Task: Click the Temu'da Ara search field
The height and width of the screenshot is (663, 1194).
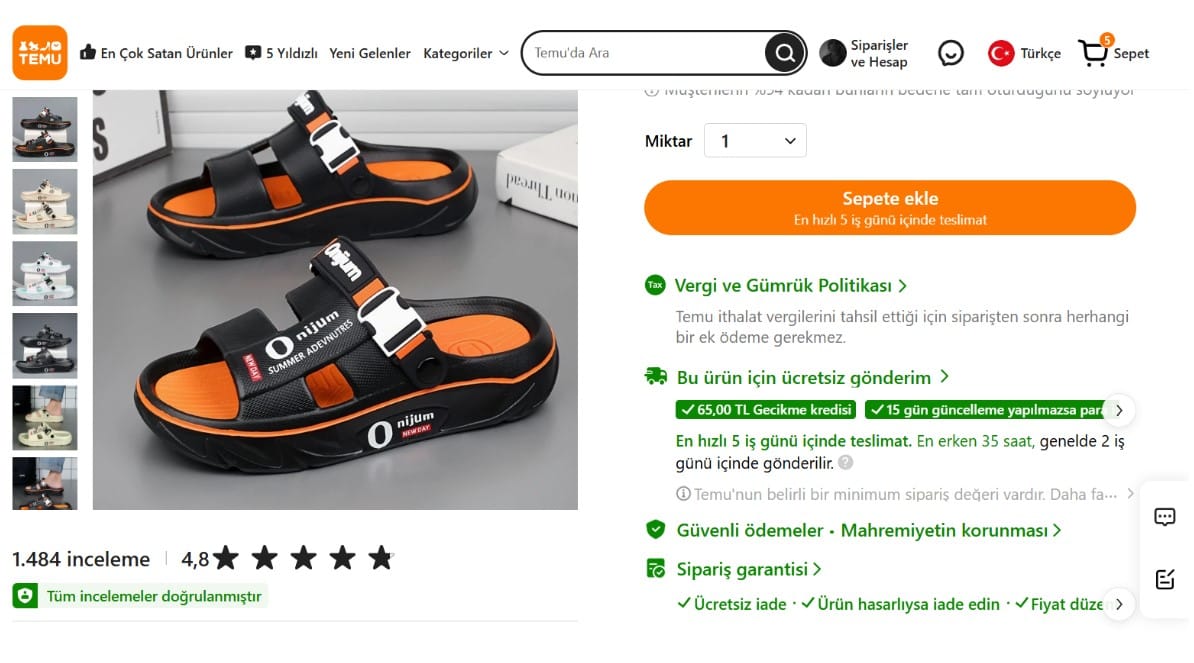Action: pos(645,53)
